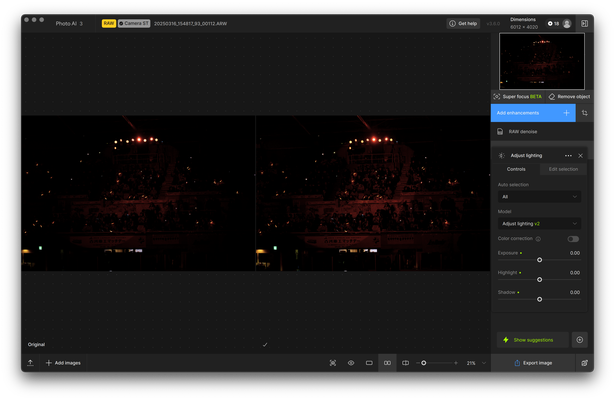Open the user account avatar
The height and width of the screenshot is (400, 615).
coord(567,24)
